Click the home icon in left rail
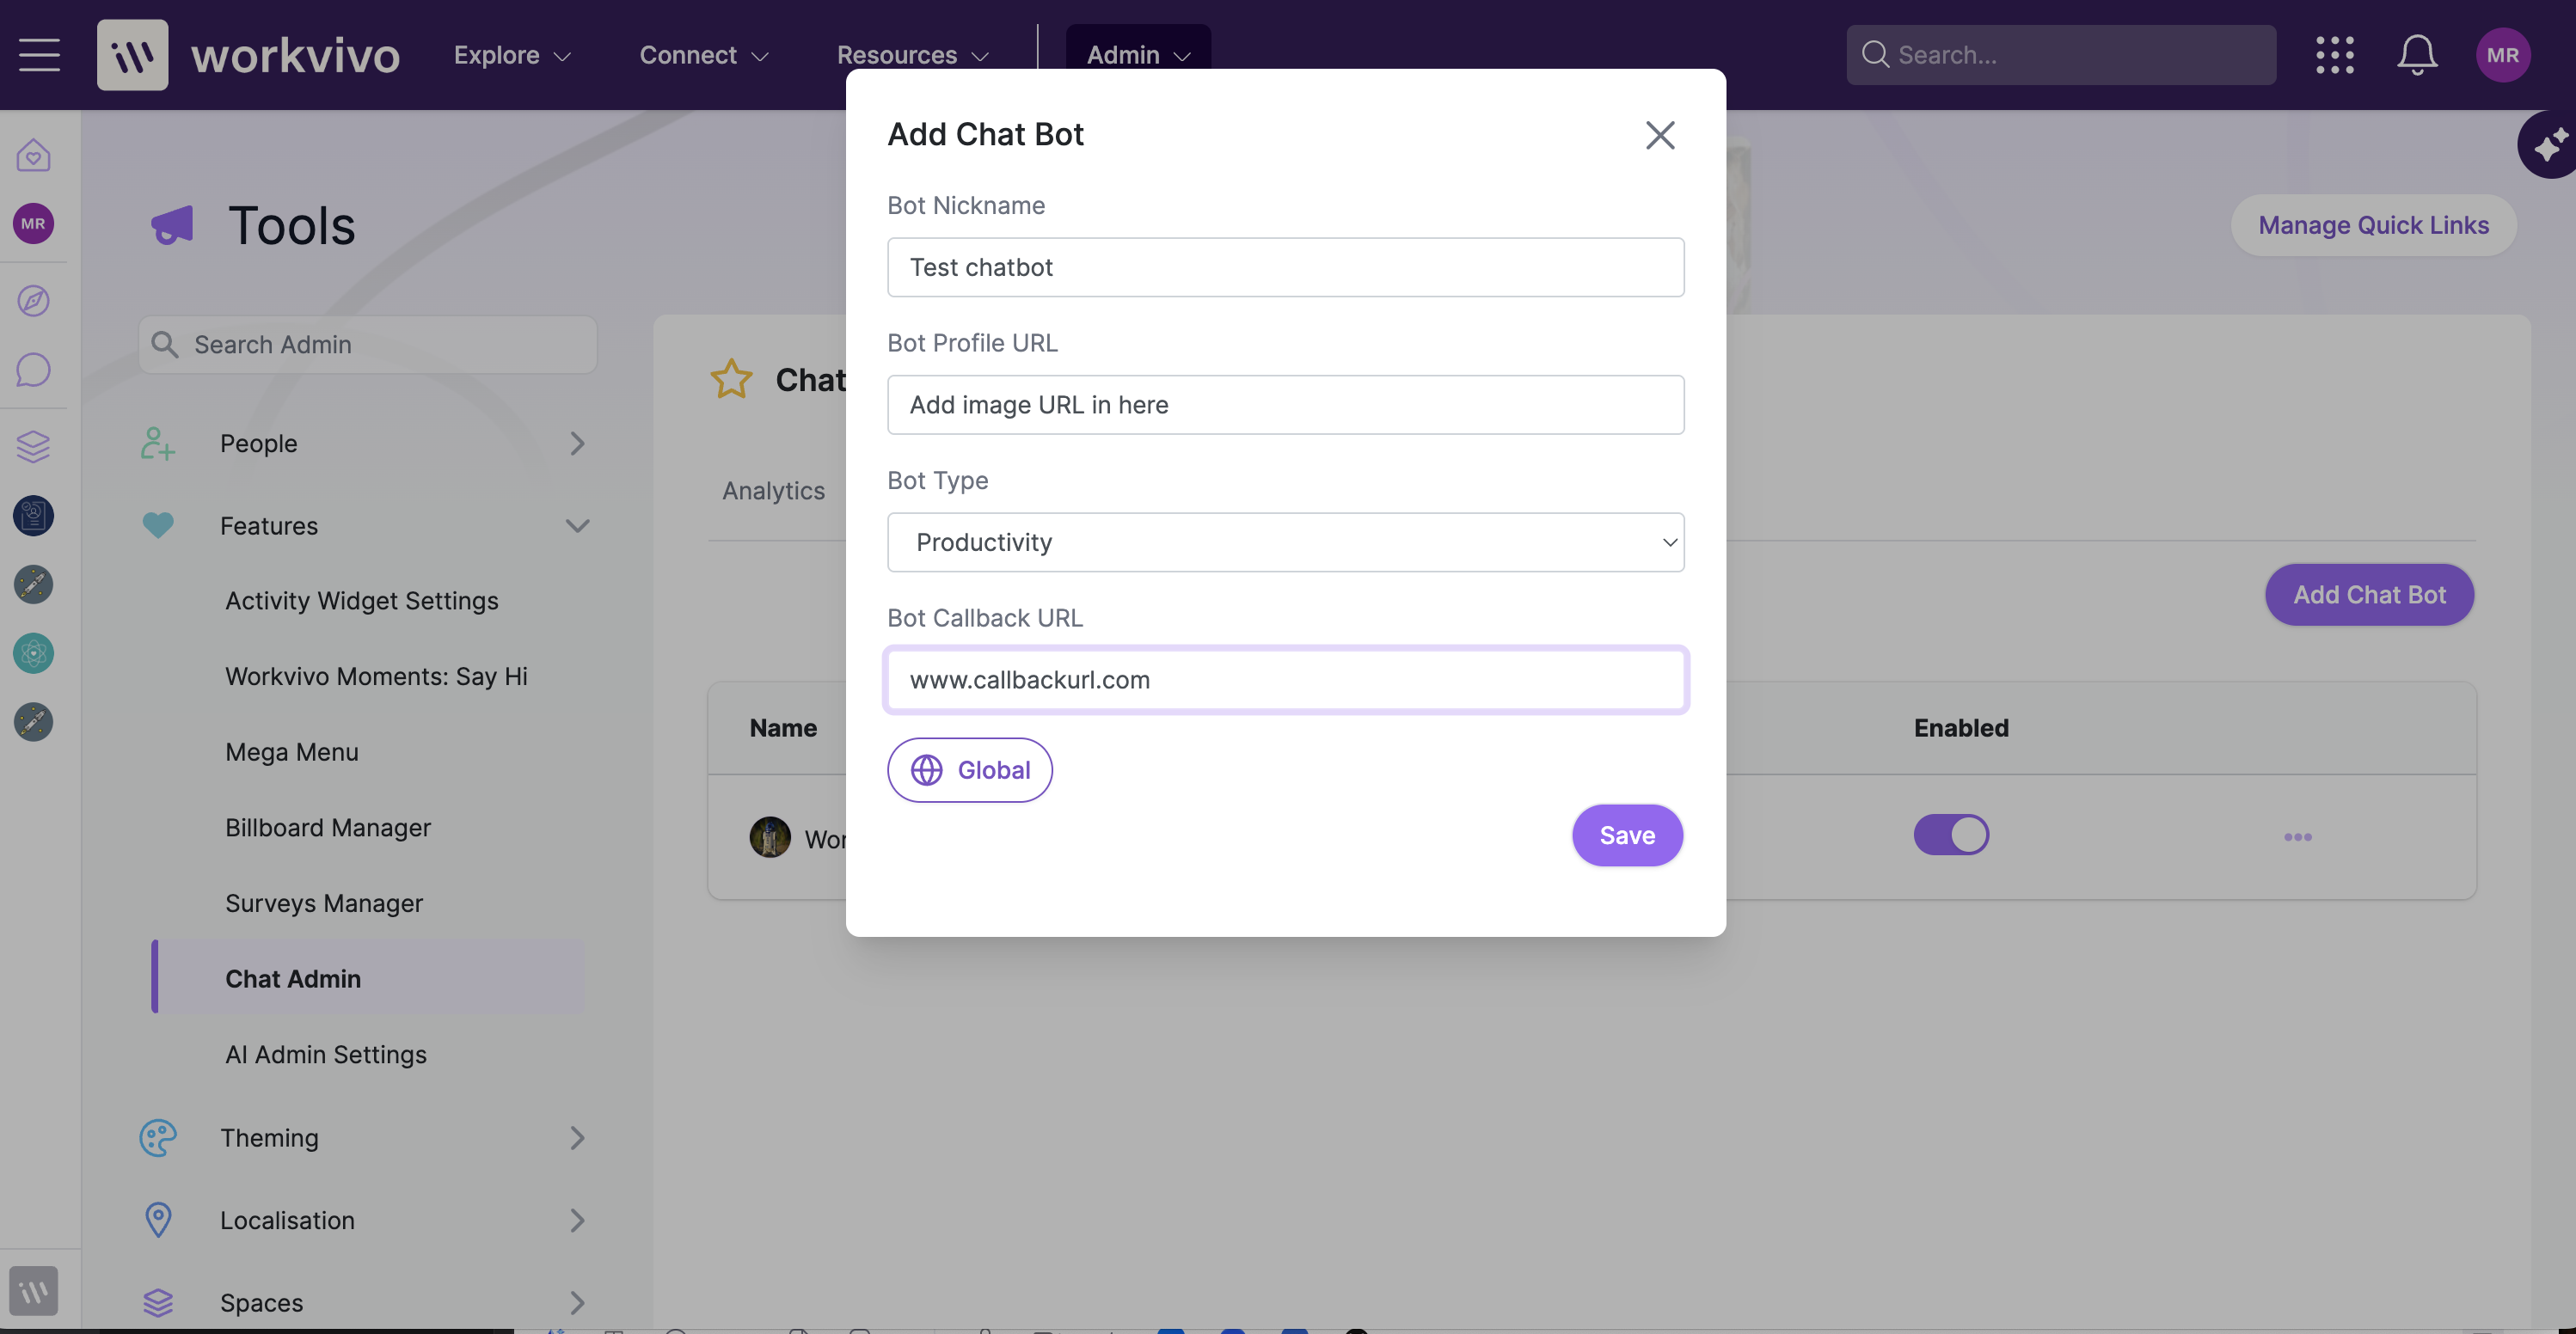2576x1334 pixels. (x=33, y=155)
